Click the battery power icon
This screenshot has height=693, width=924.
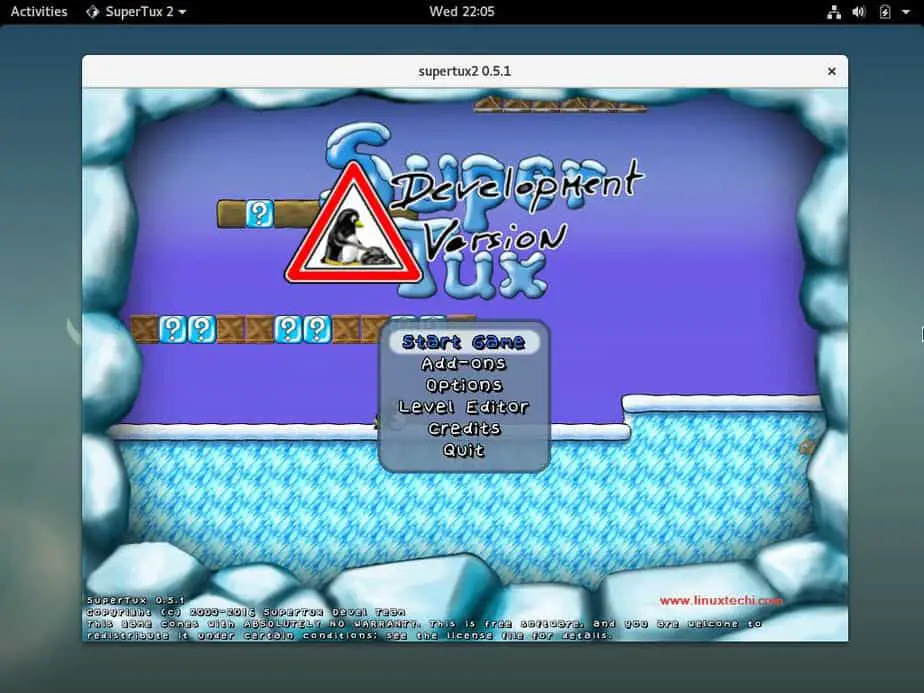point(885,12)
